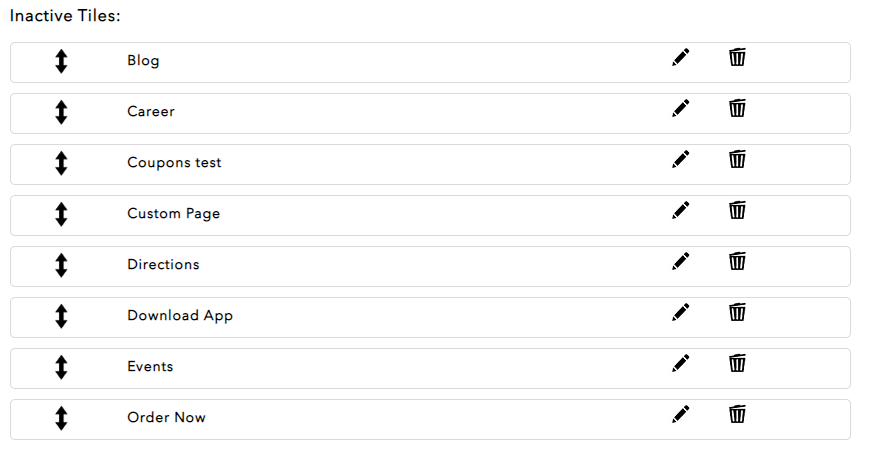Remove the Career tile with trash icon
Screen dimensions: 874x456
(x=737, y=109)
